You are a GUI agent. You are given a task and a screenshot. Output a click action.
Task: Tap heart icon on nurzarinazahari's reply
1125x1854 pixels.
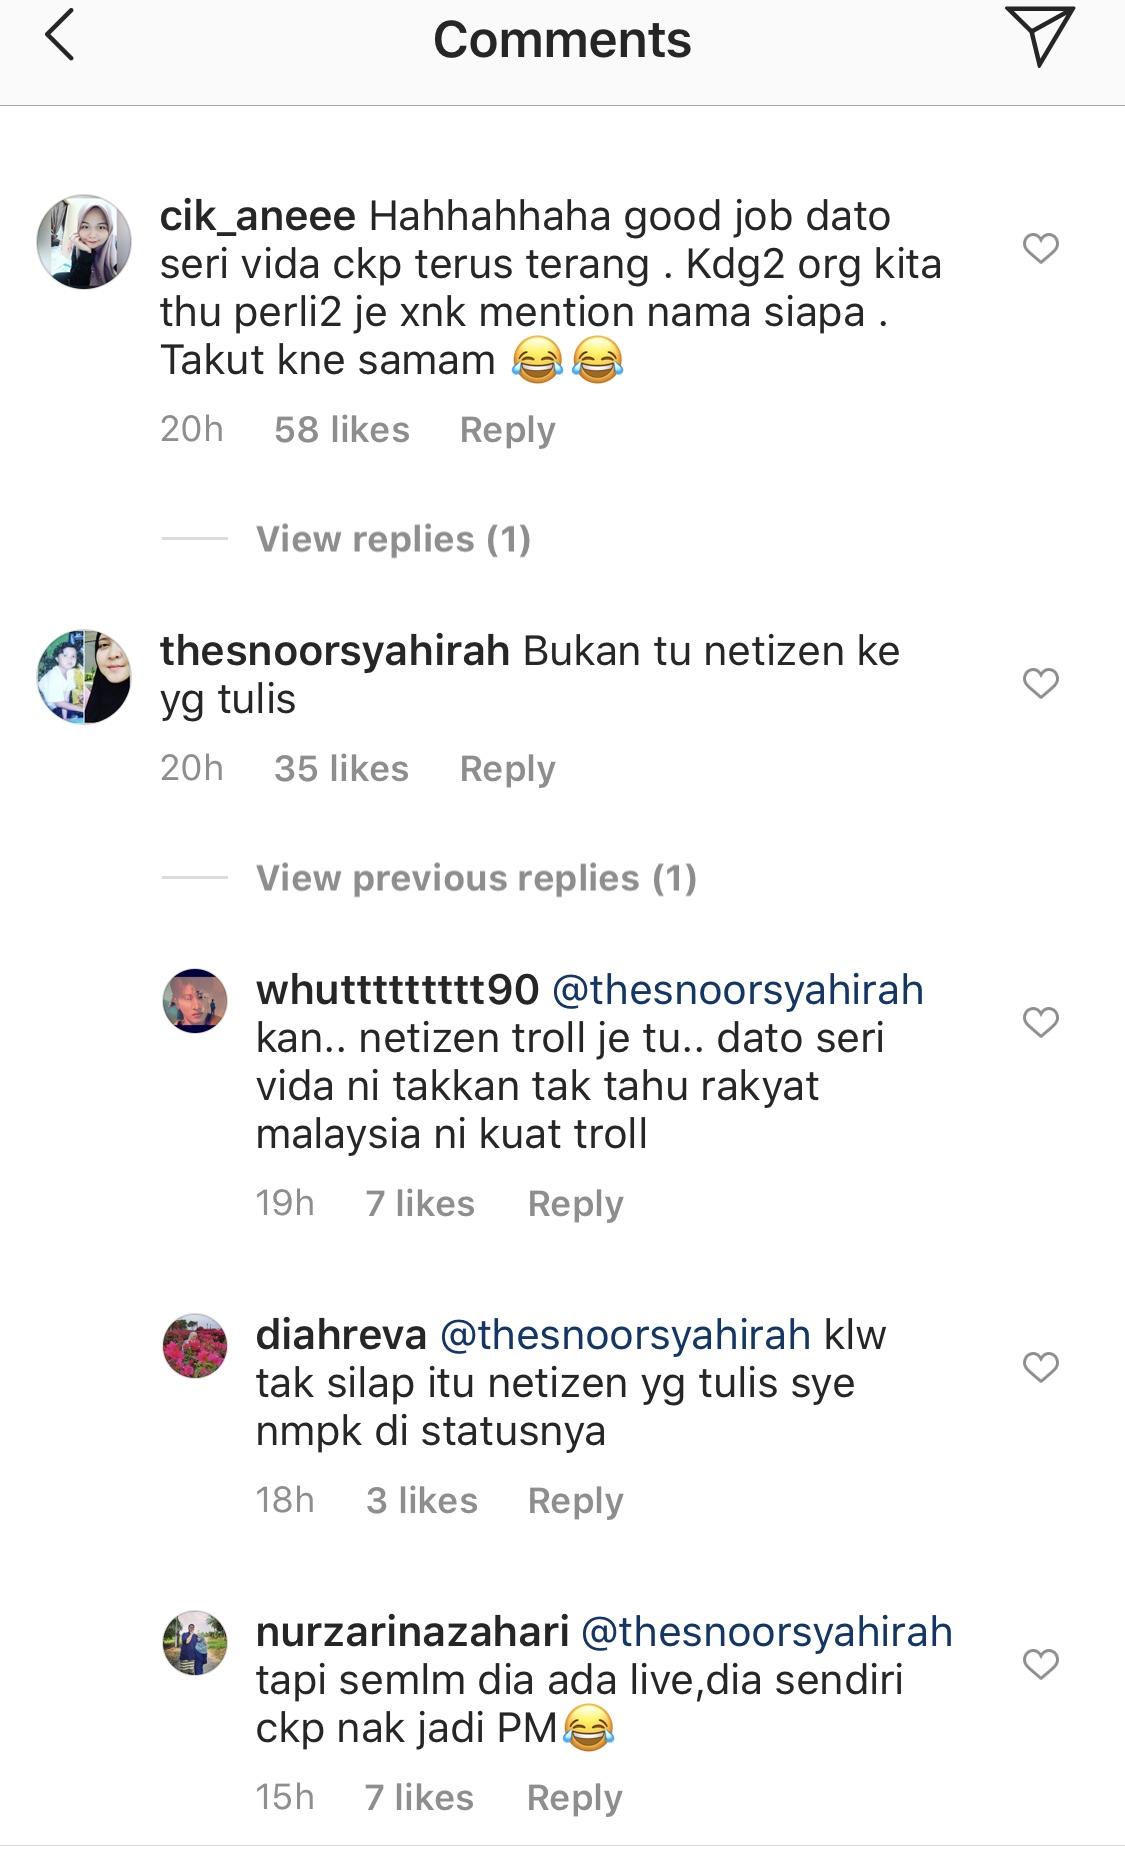tap(1040, 1664)
